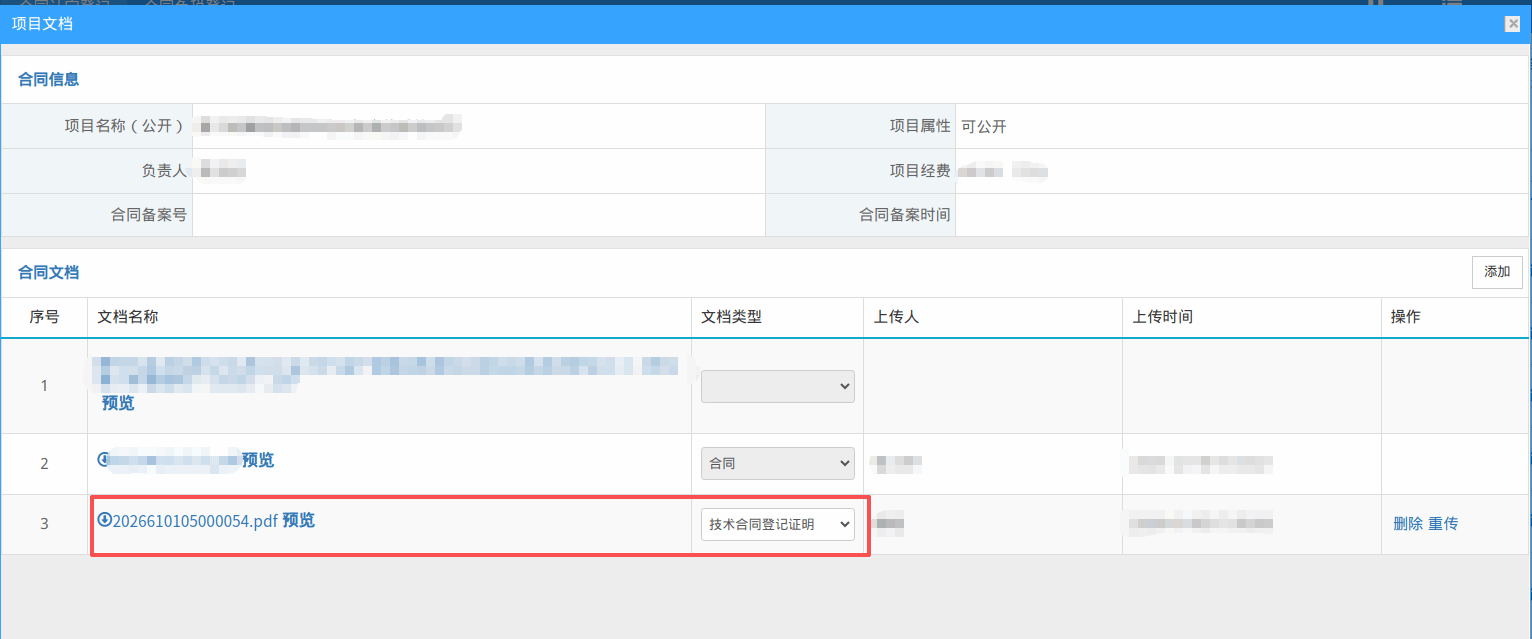This screenshot has width=1532, height=639.
Task: Click download icon in row 2
Action: point(104,459)
